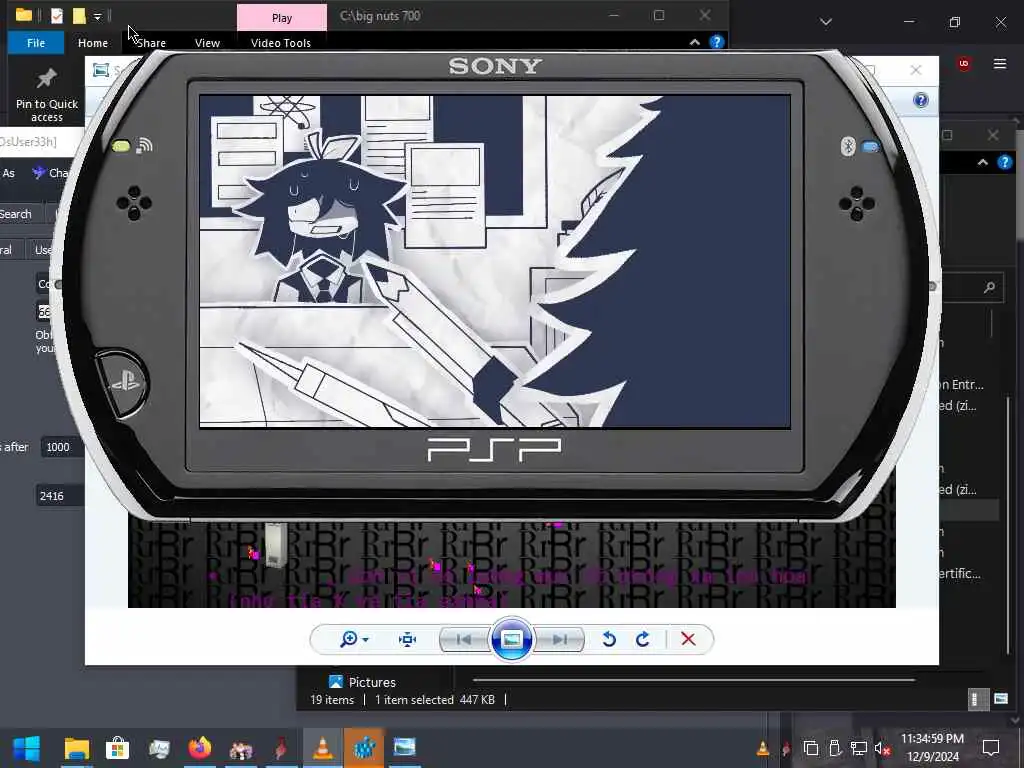The image size is (1024, 768).
Task: Open the Share ribbon tab
Action: coord(152,42)
